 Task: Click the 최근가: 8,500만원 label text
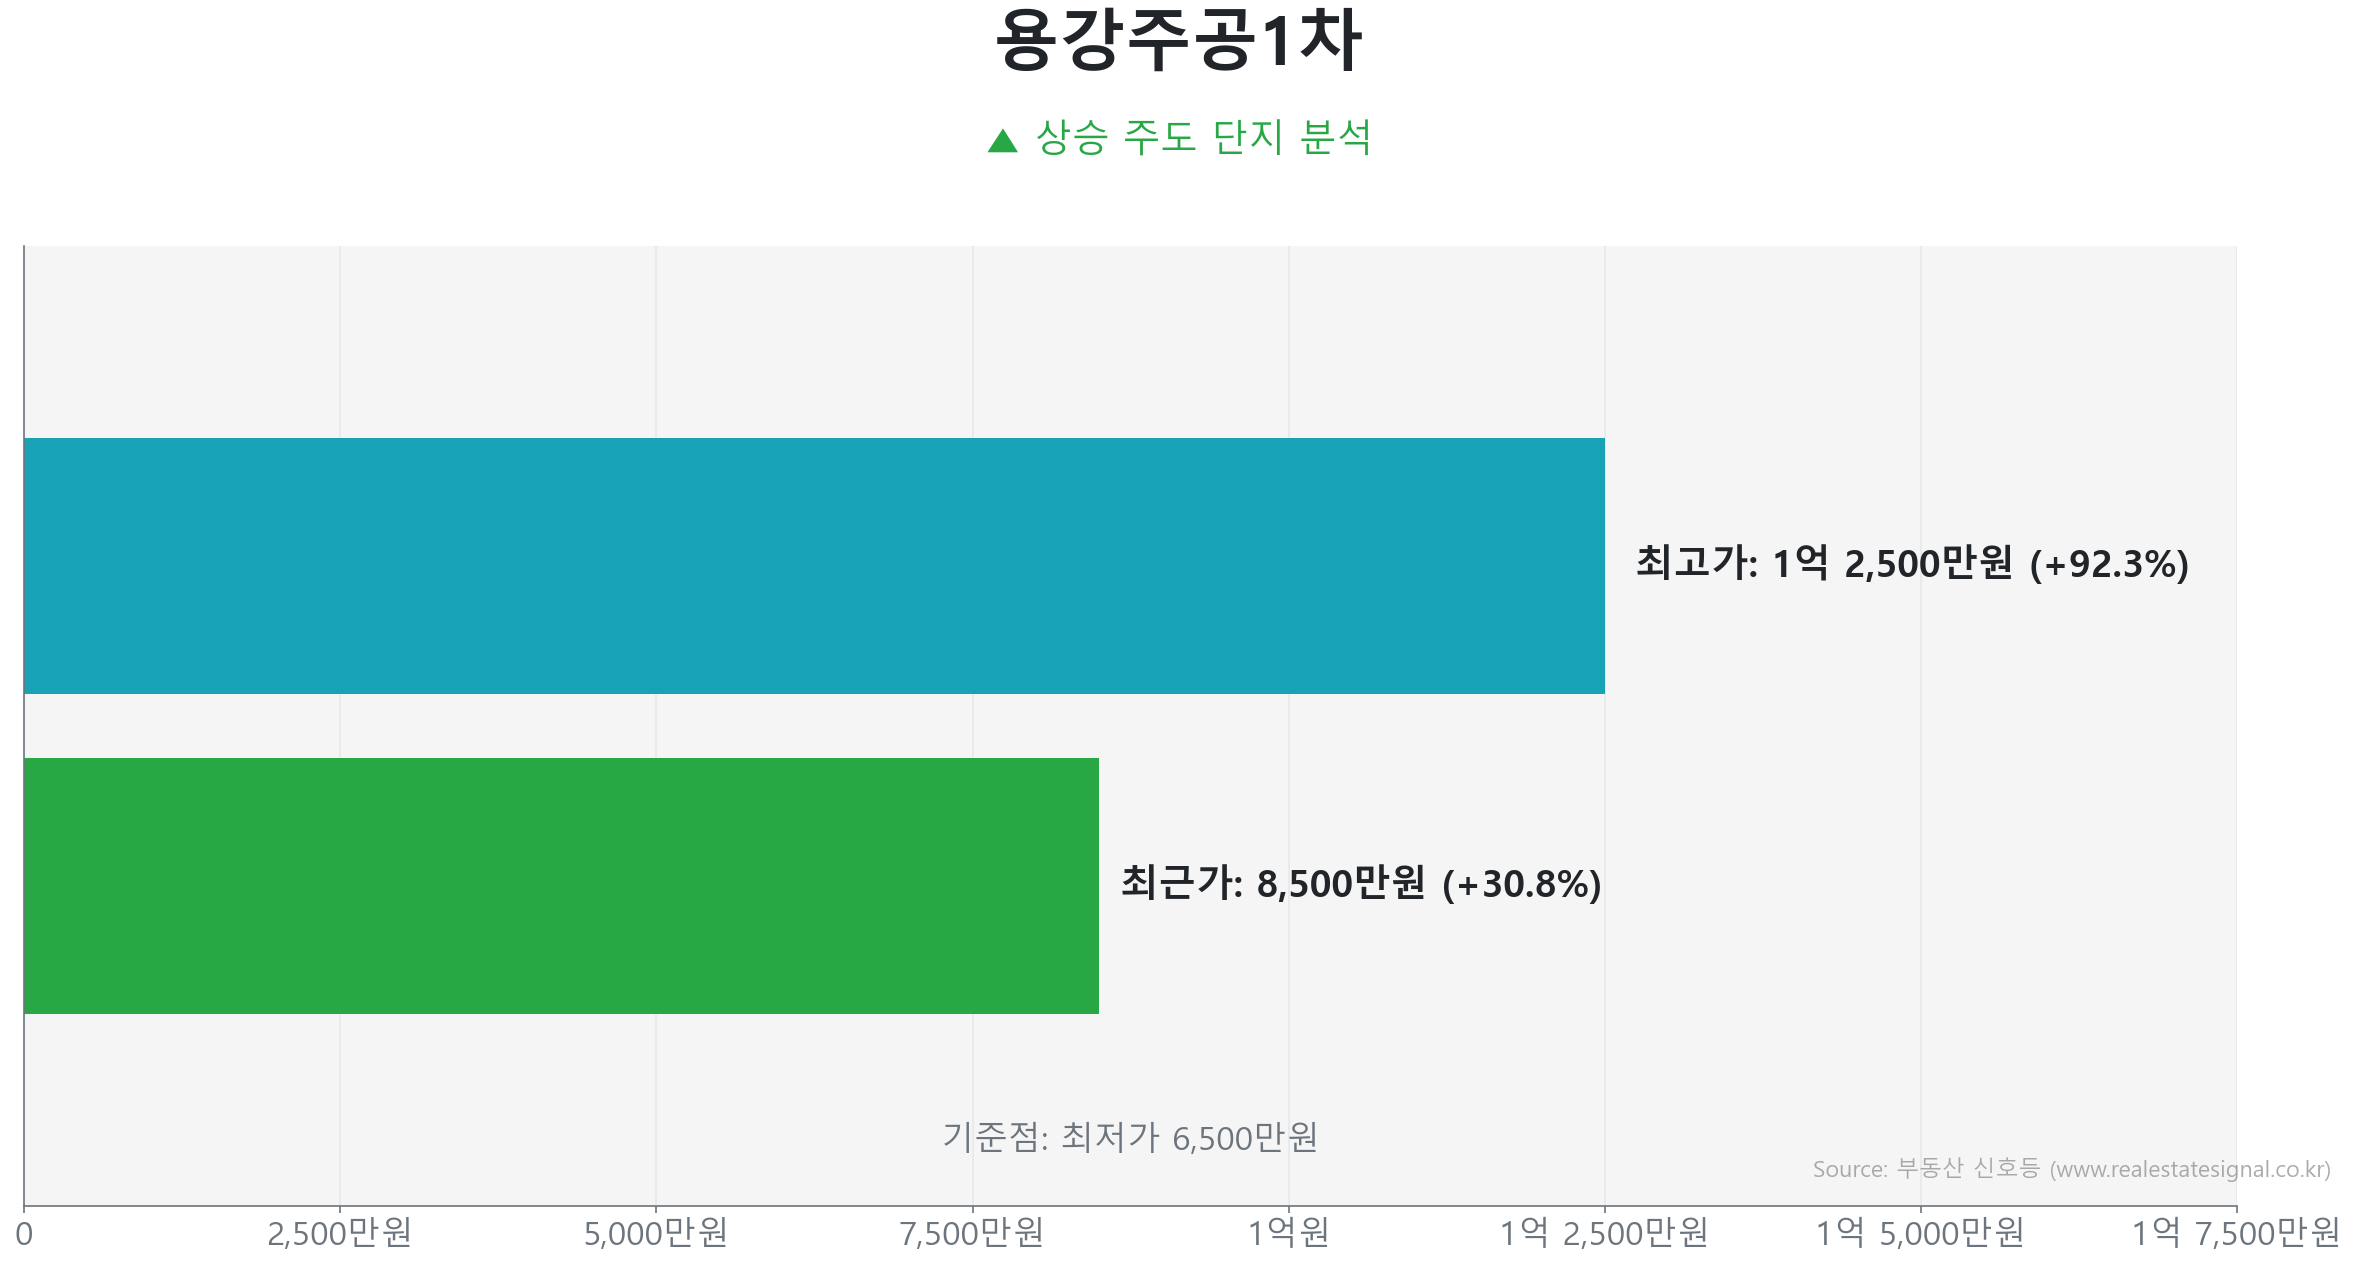pyautogui.click(x=1272, y=884)
